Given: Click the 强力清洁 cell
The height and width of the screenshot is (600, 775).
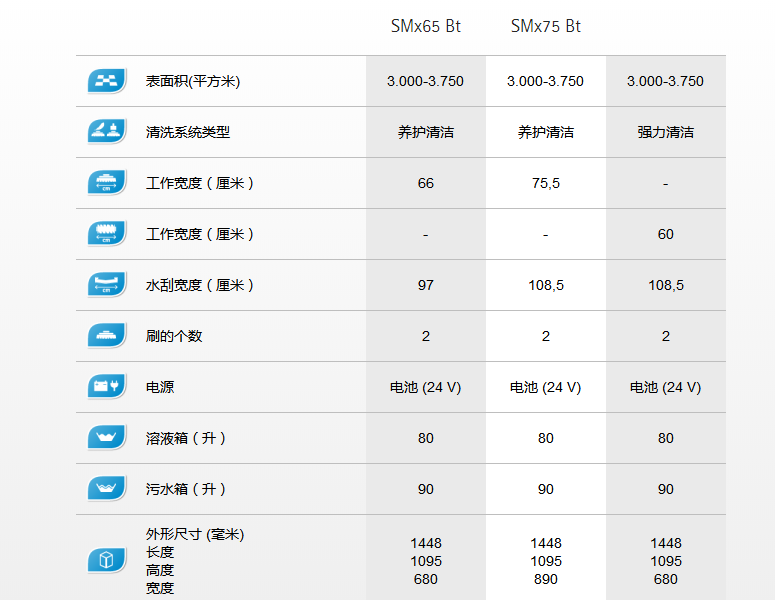Looking at the screenshot, I should tap(666, 132).
